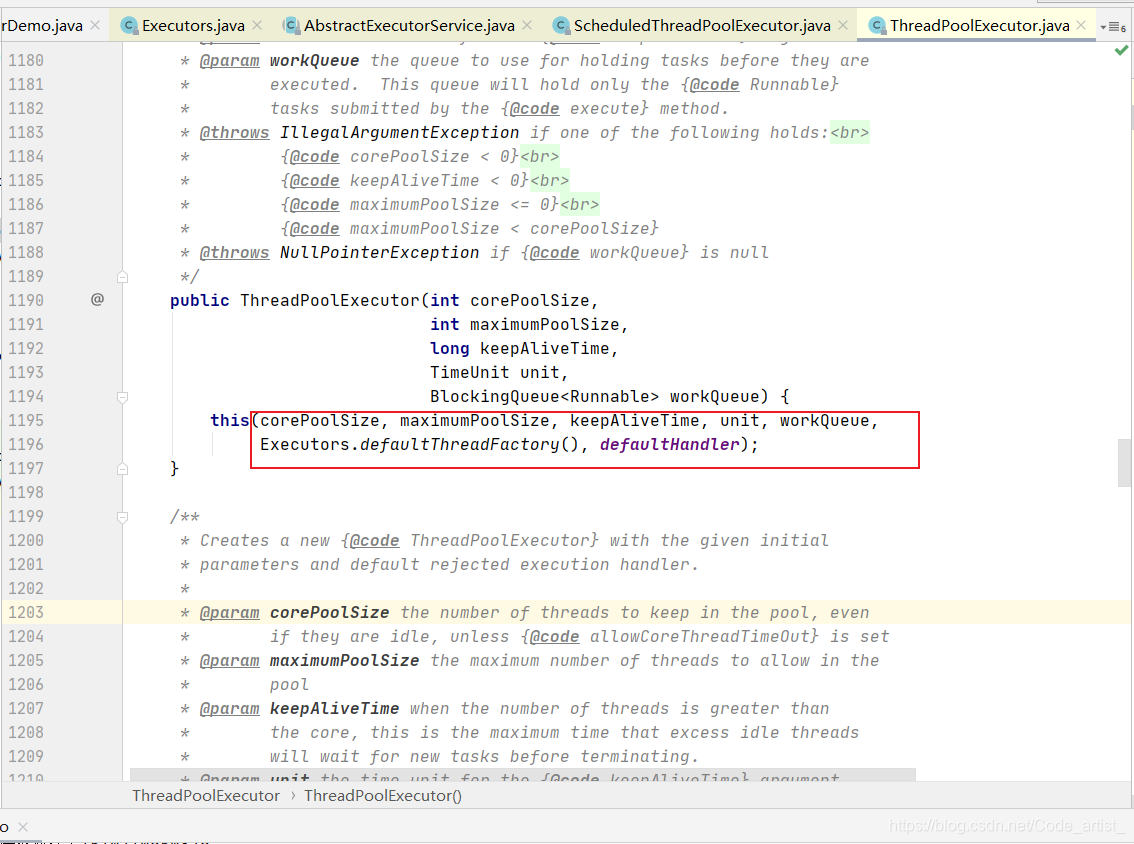Screen dimensions: 1134x844
Task: Click 'long keepAliveTime,' on line 1192
Action: [524, 349]
